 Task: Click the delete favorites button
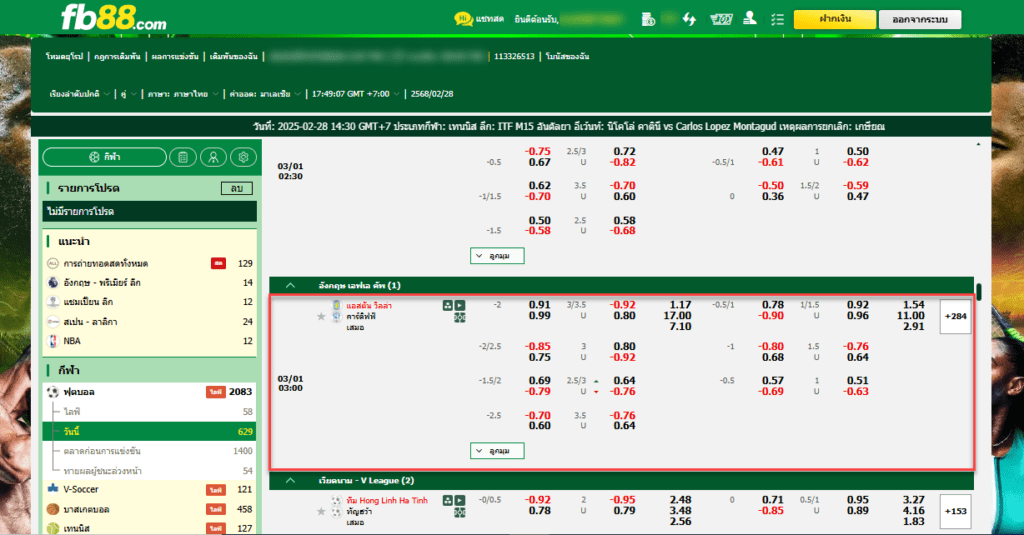click(x=236, y=188)
